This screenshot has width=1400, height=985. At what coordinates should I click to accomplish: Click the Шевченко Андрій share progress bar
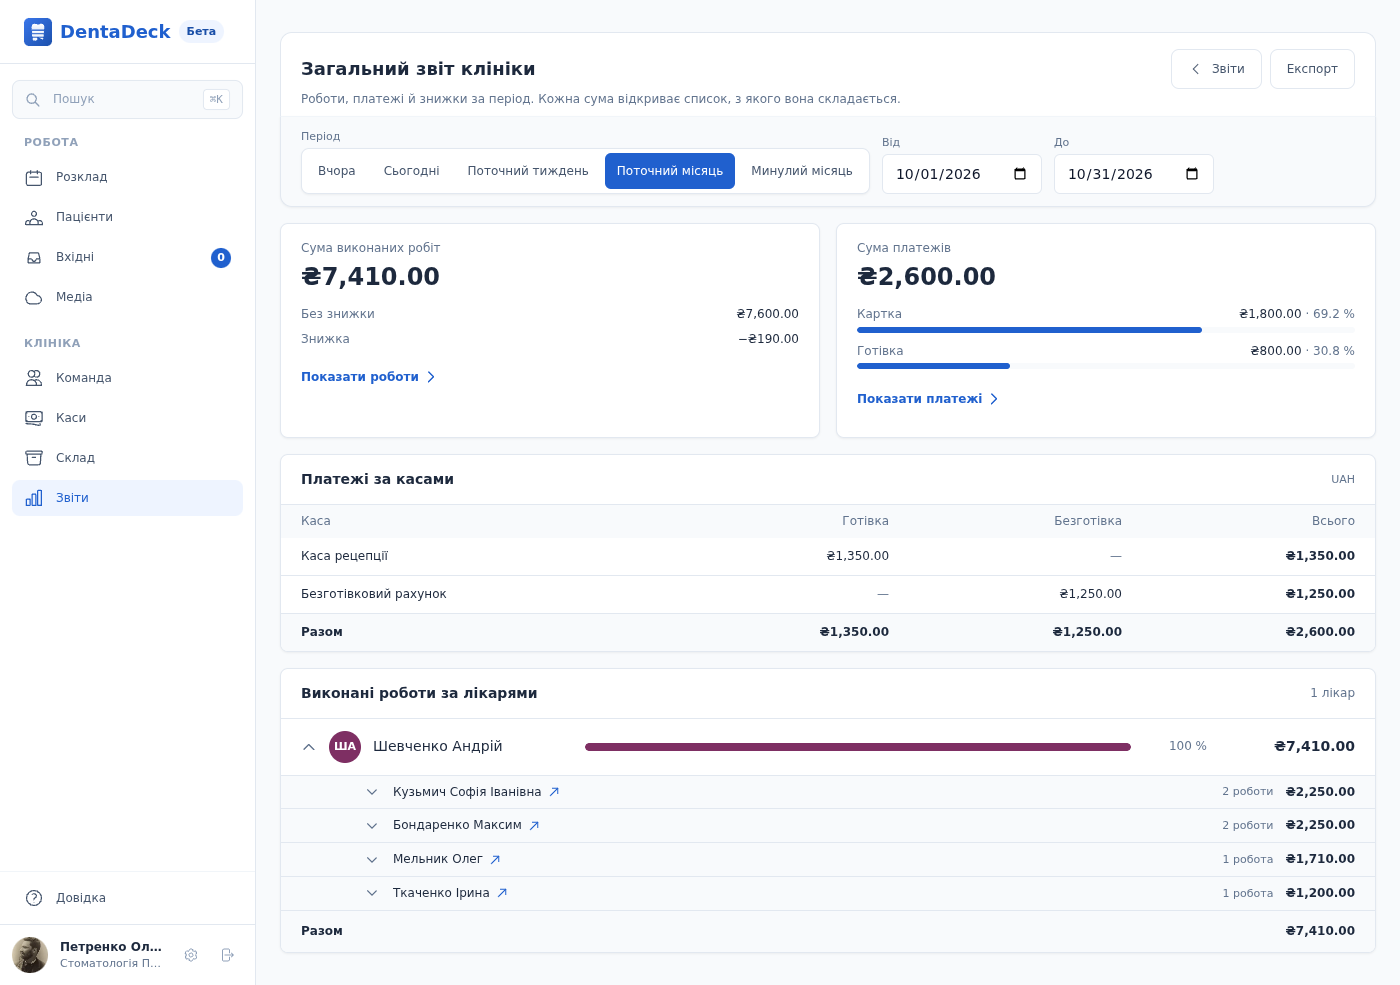[858, 747]
